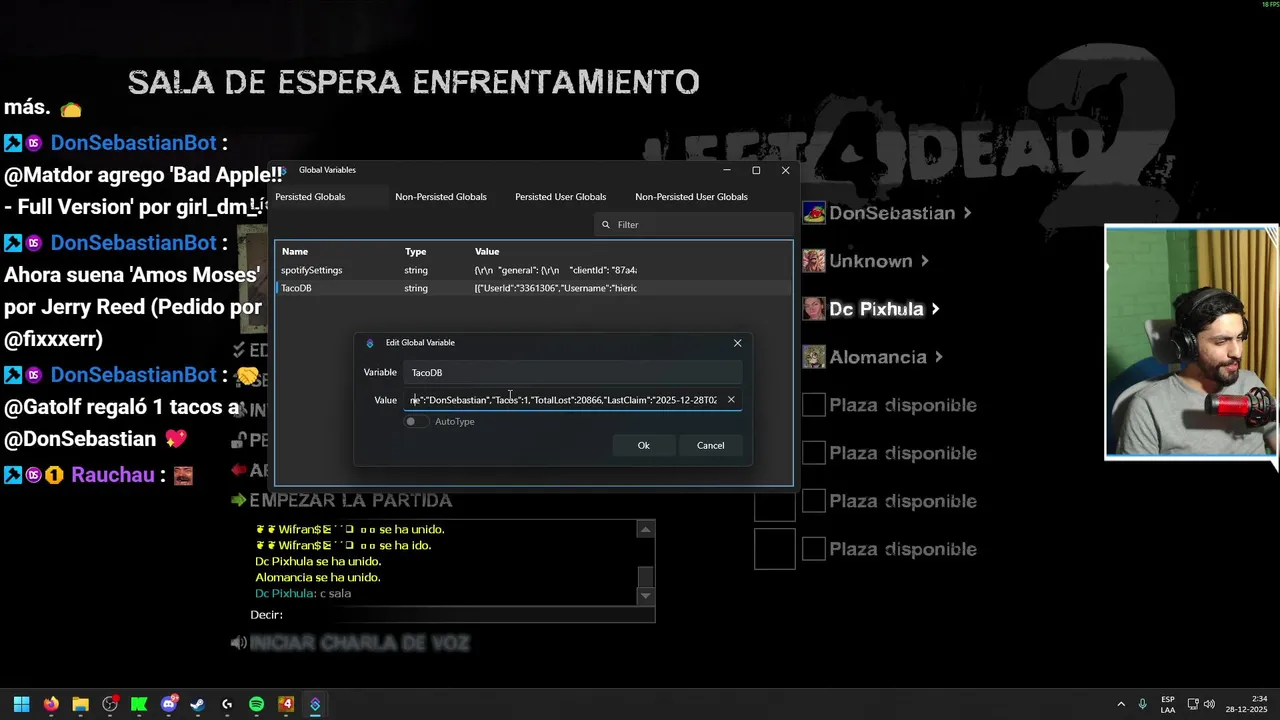The height and width of the screenshot is (720, 1280).
Task: Open the Windows Start menu
Action: (x=21, y=704)
